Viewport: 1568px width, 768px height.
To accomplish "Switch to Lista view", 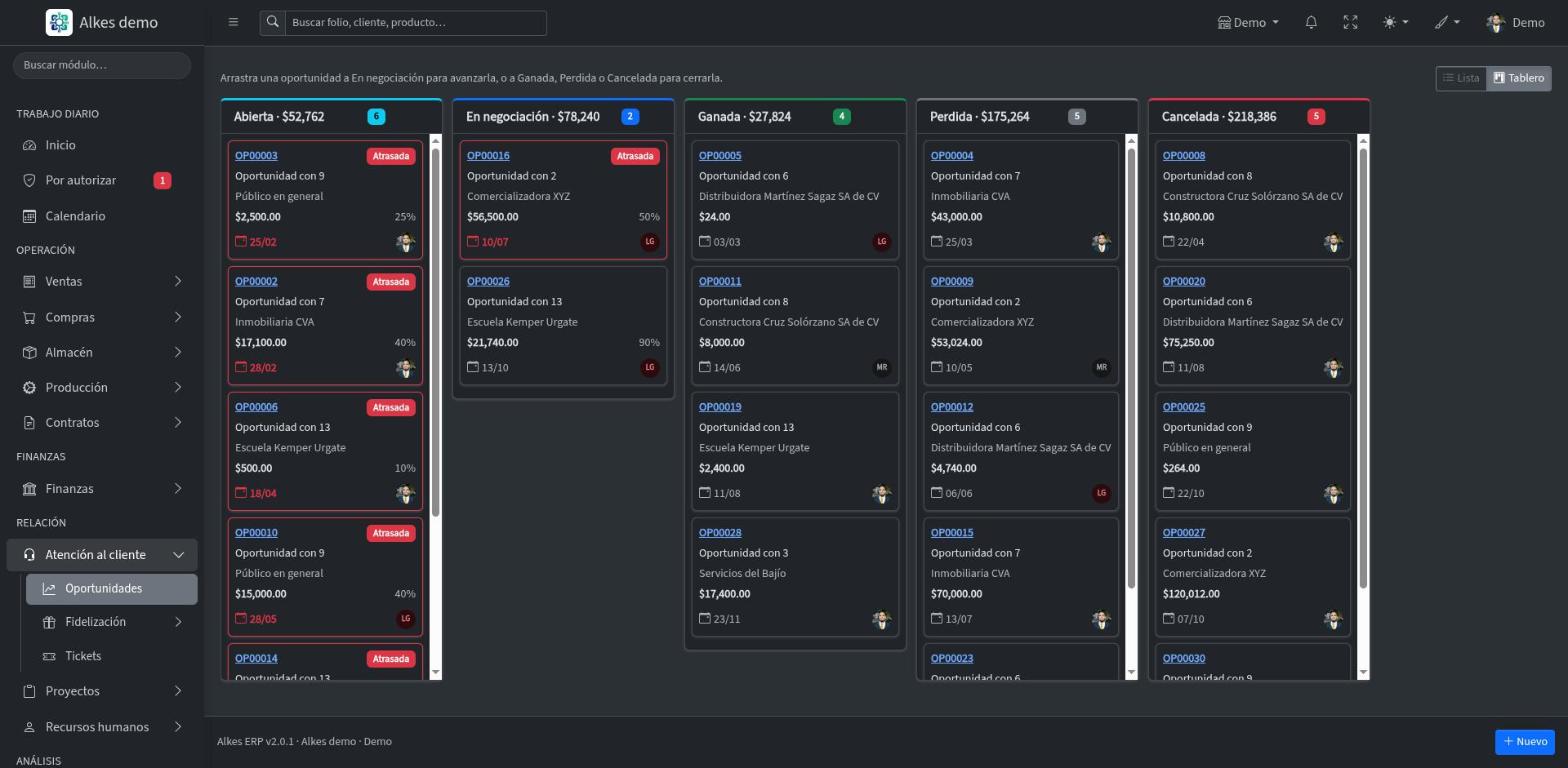I will (1461, 78).
